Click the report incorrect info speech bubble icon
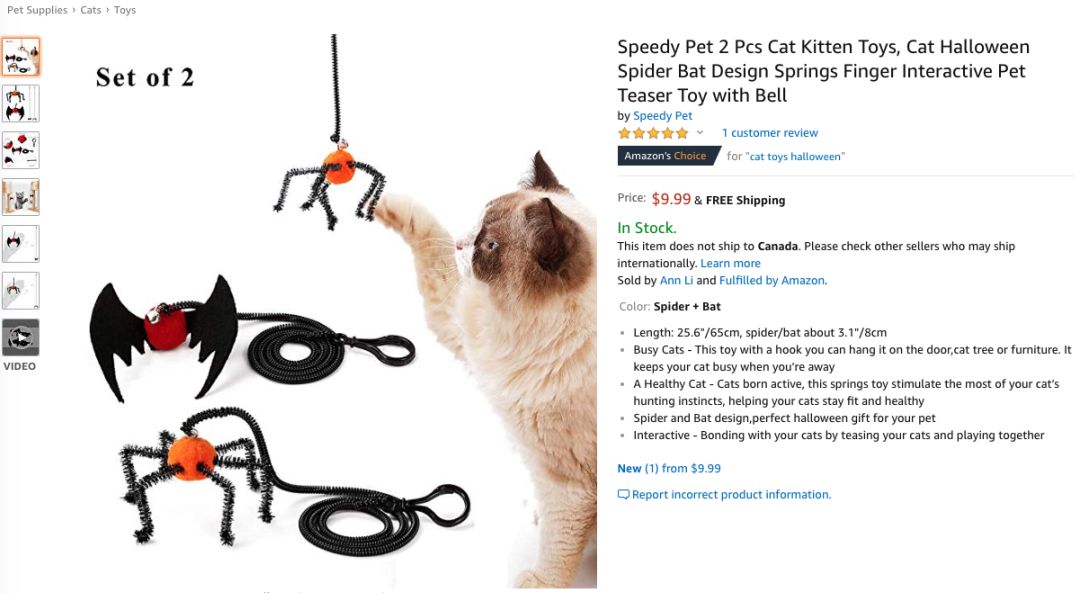The width and height of the screenshot is (1080, 593). [623, 495]
